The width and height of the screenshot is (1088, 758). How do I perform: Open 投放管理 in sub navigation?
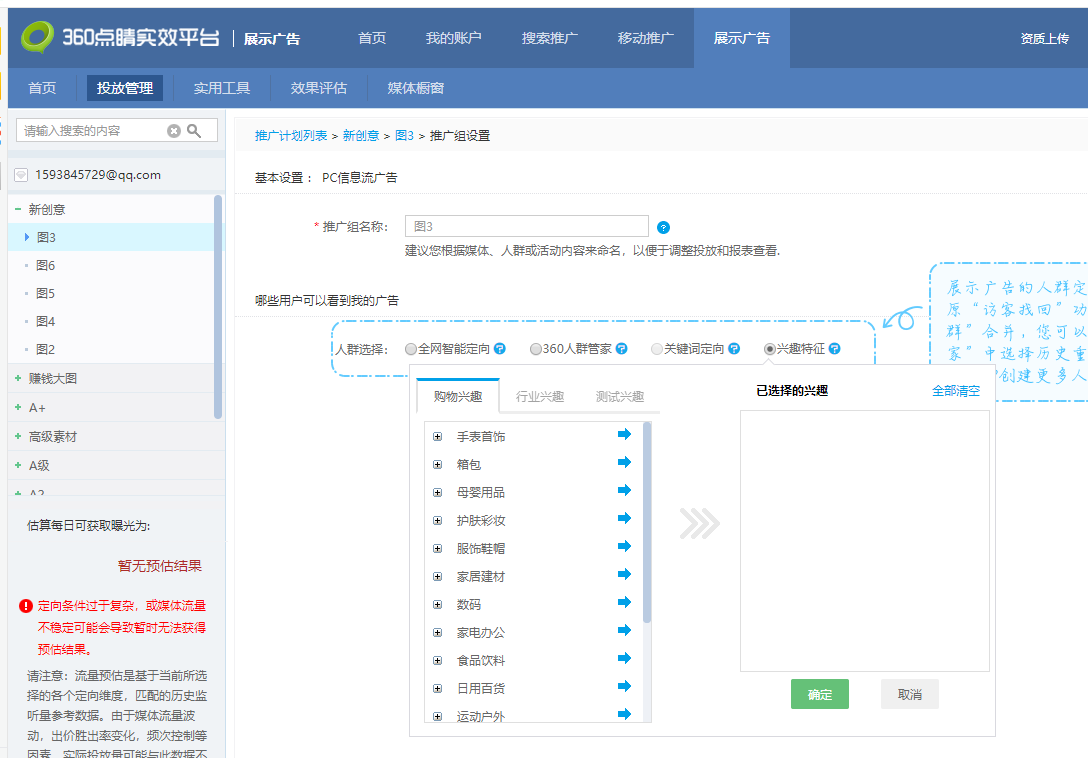point(125,88)
